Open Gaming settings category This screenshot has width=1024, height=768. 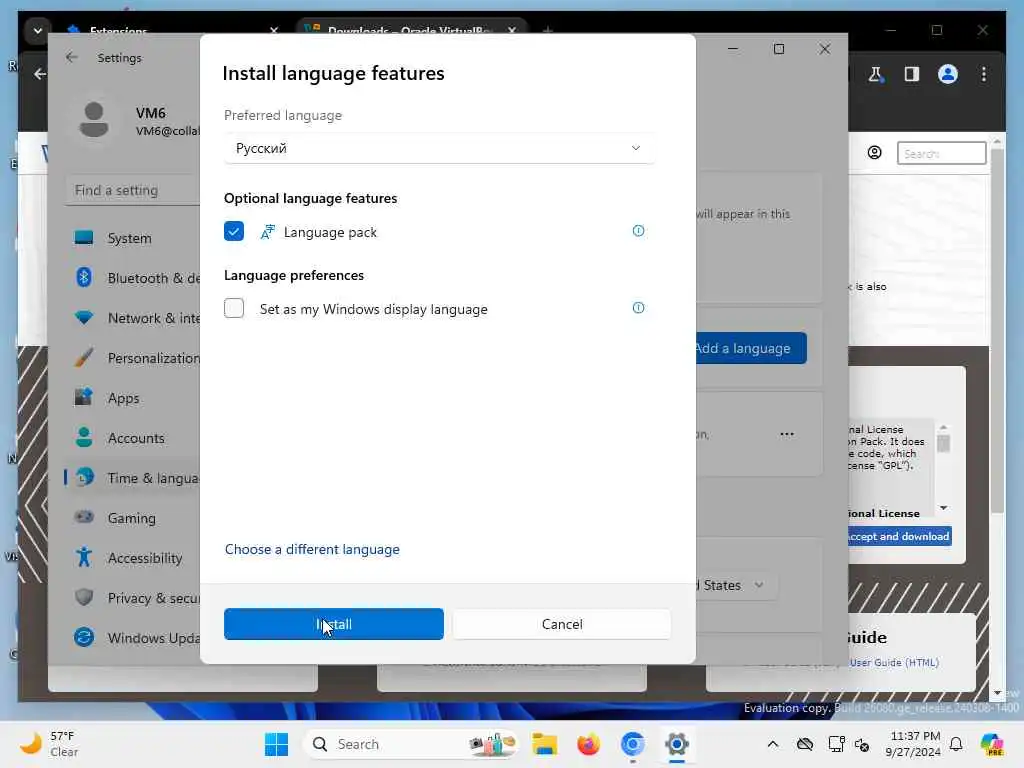coord(132,518)
